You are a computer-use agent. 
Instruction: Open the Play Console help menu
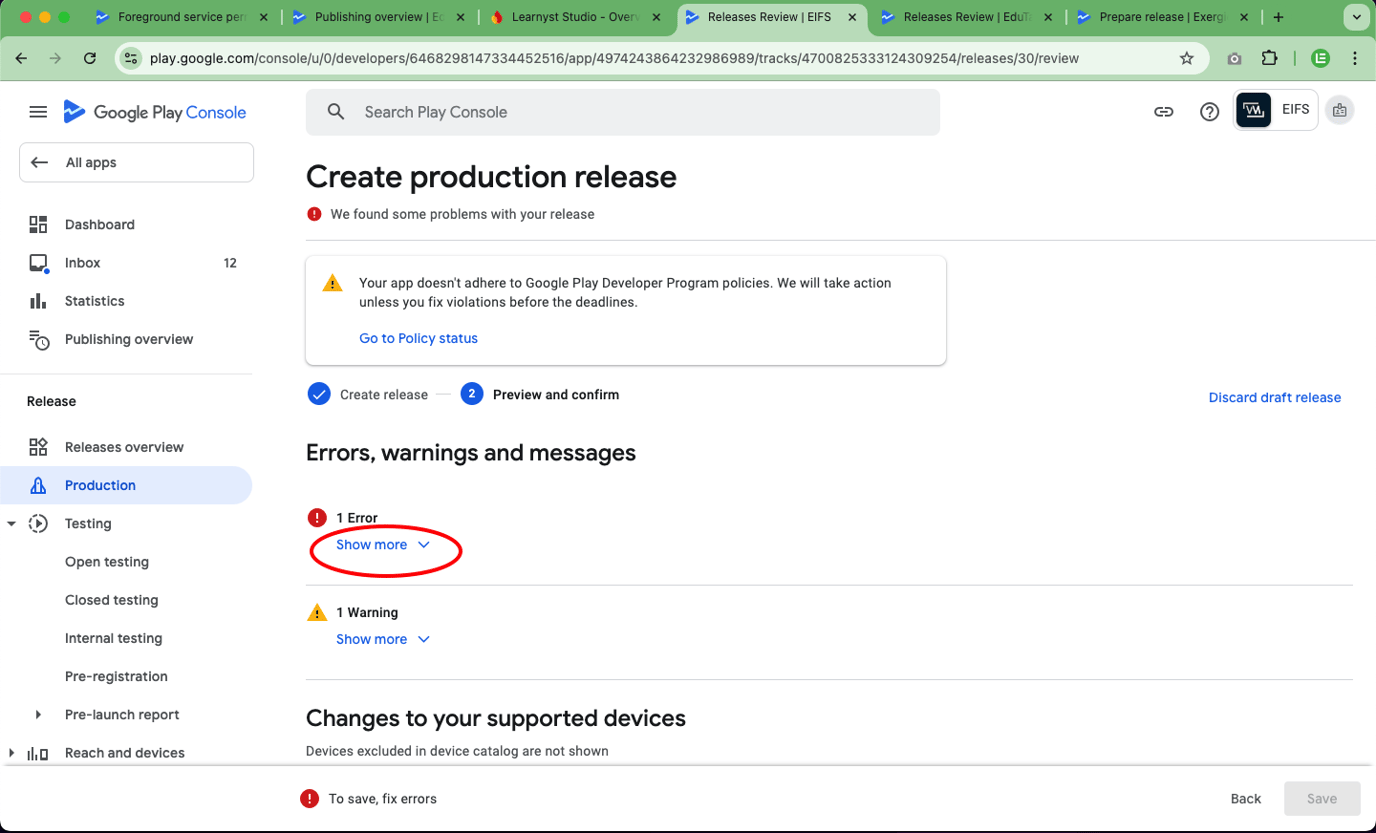pos(1209,111)
